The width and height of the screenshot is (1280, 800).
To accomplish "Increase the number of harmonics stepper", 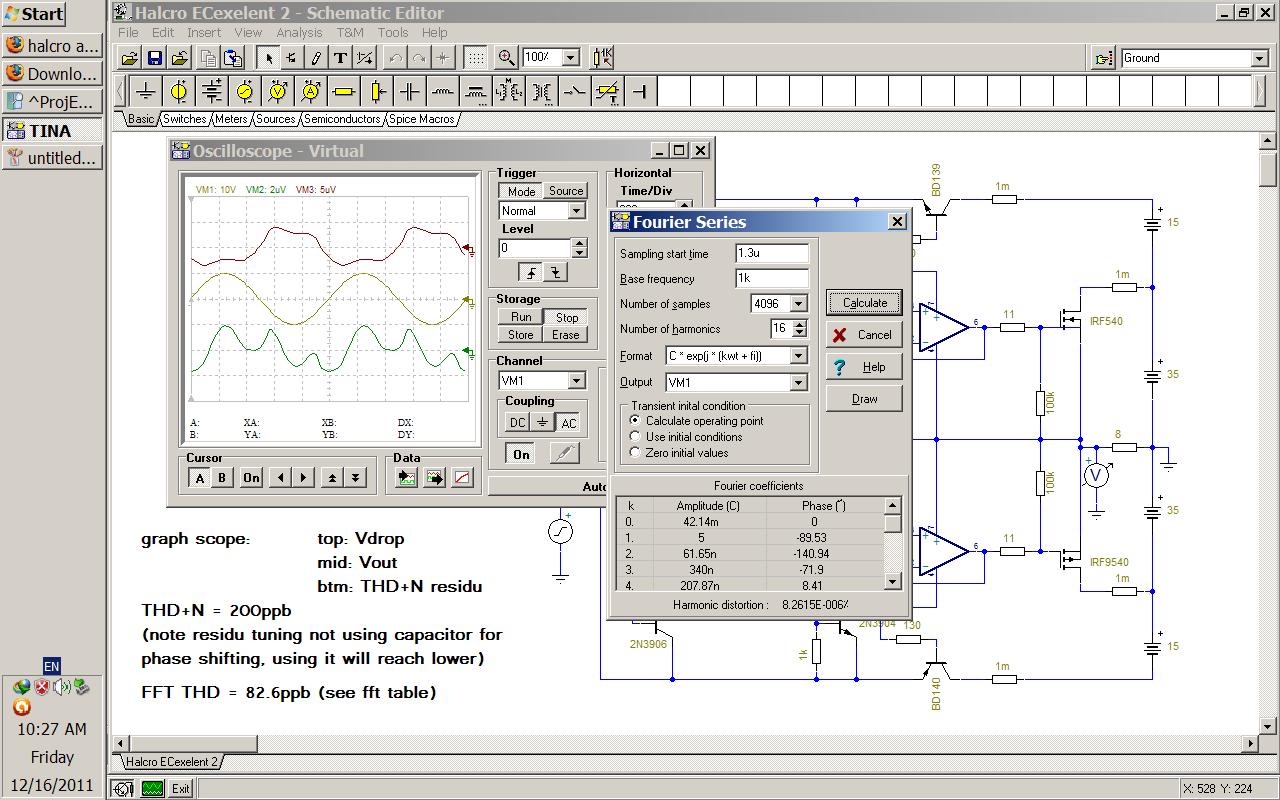I will (x=800, y=324).
